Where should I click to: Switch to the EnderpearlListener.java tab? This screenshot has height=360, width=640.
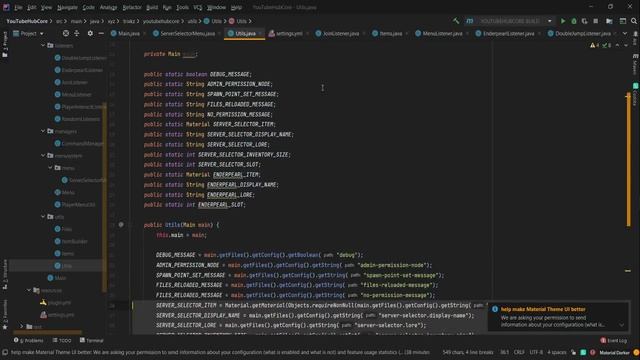click(505, 33)
